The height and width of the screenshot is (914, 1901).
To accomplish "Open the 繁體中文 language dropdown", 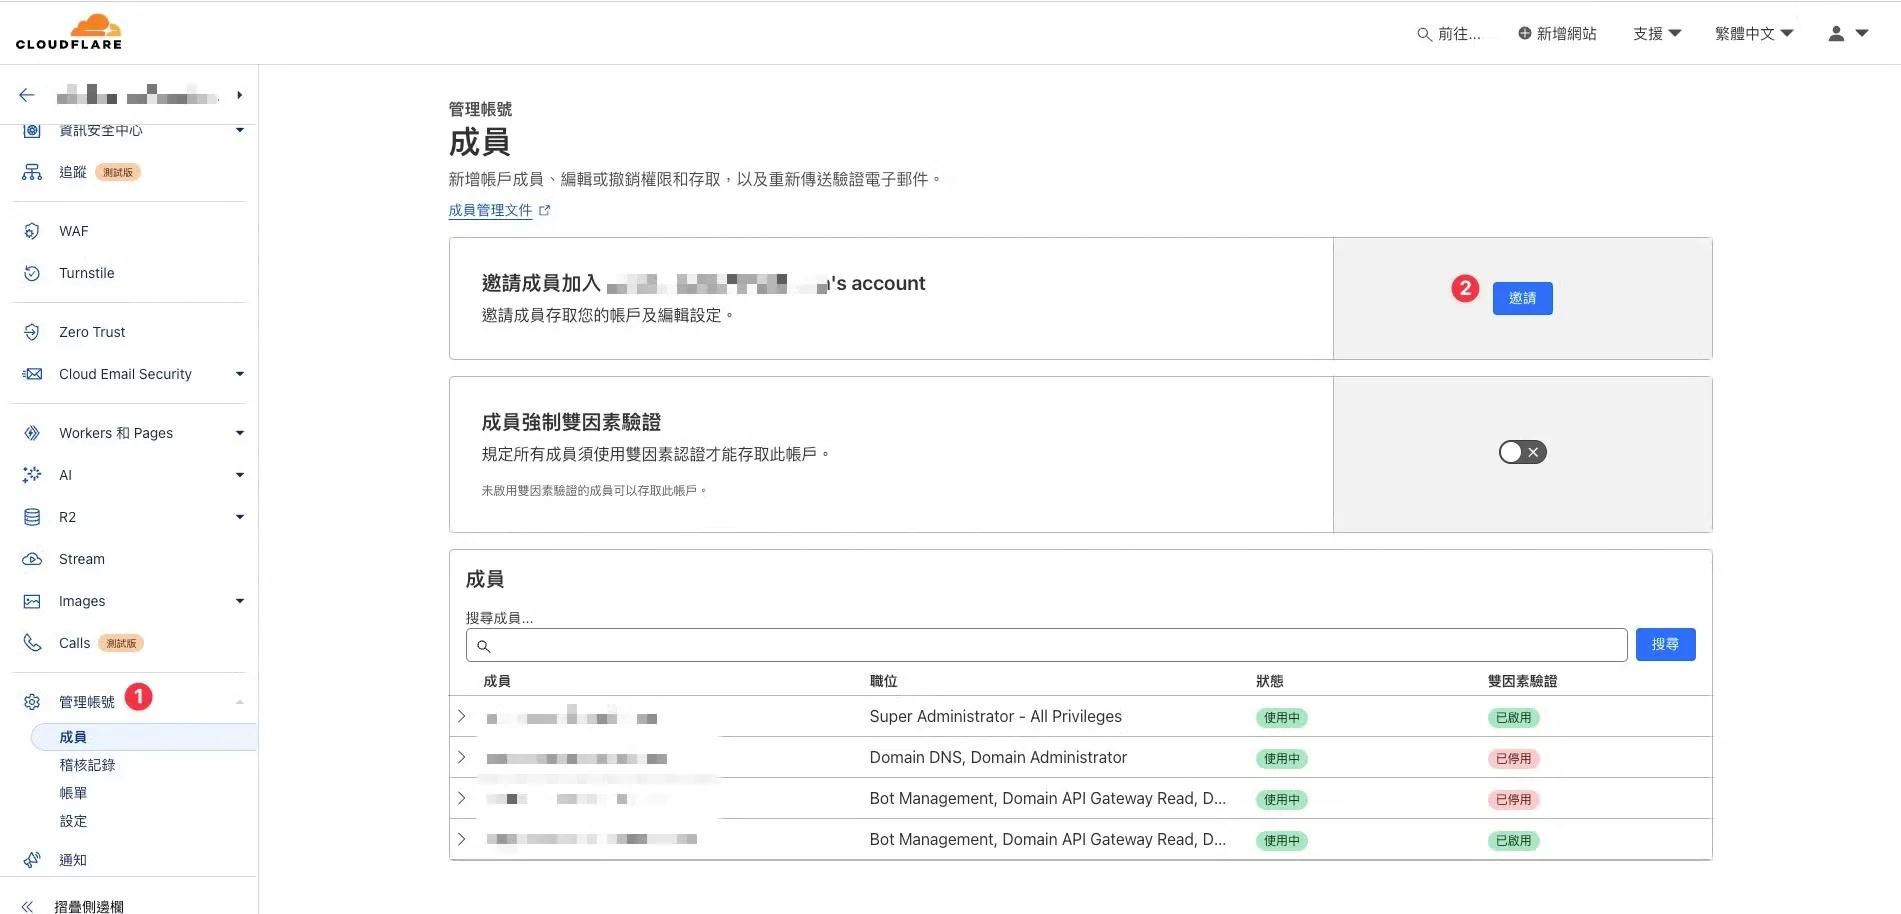I will (1753, 34).
